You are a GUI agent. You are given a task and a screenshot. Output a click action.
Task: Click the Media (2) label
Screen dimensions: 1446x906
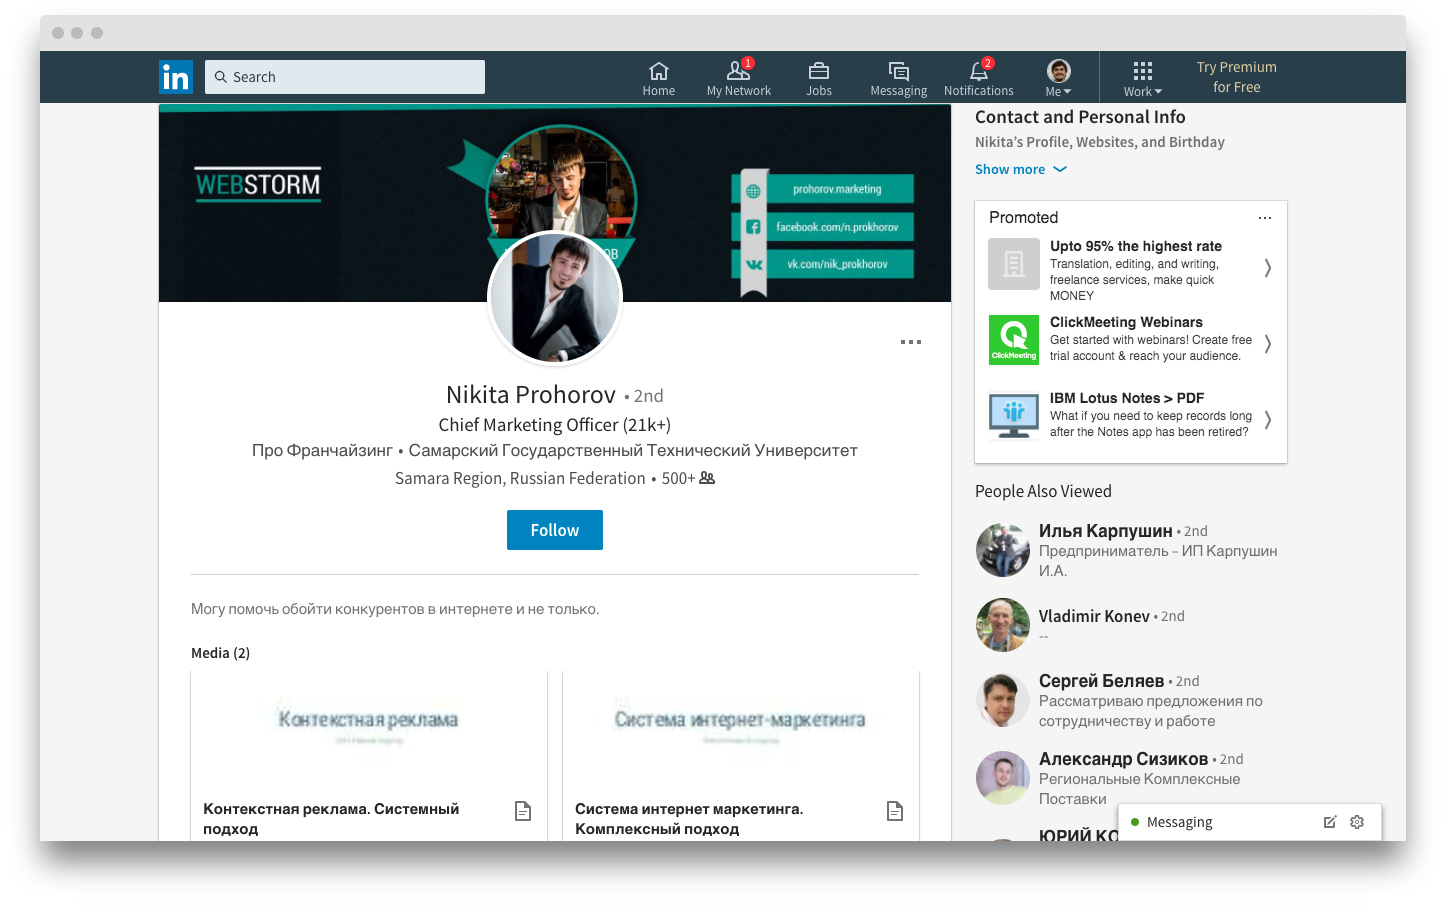pos(221,653)
